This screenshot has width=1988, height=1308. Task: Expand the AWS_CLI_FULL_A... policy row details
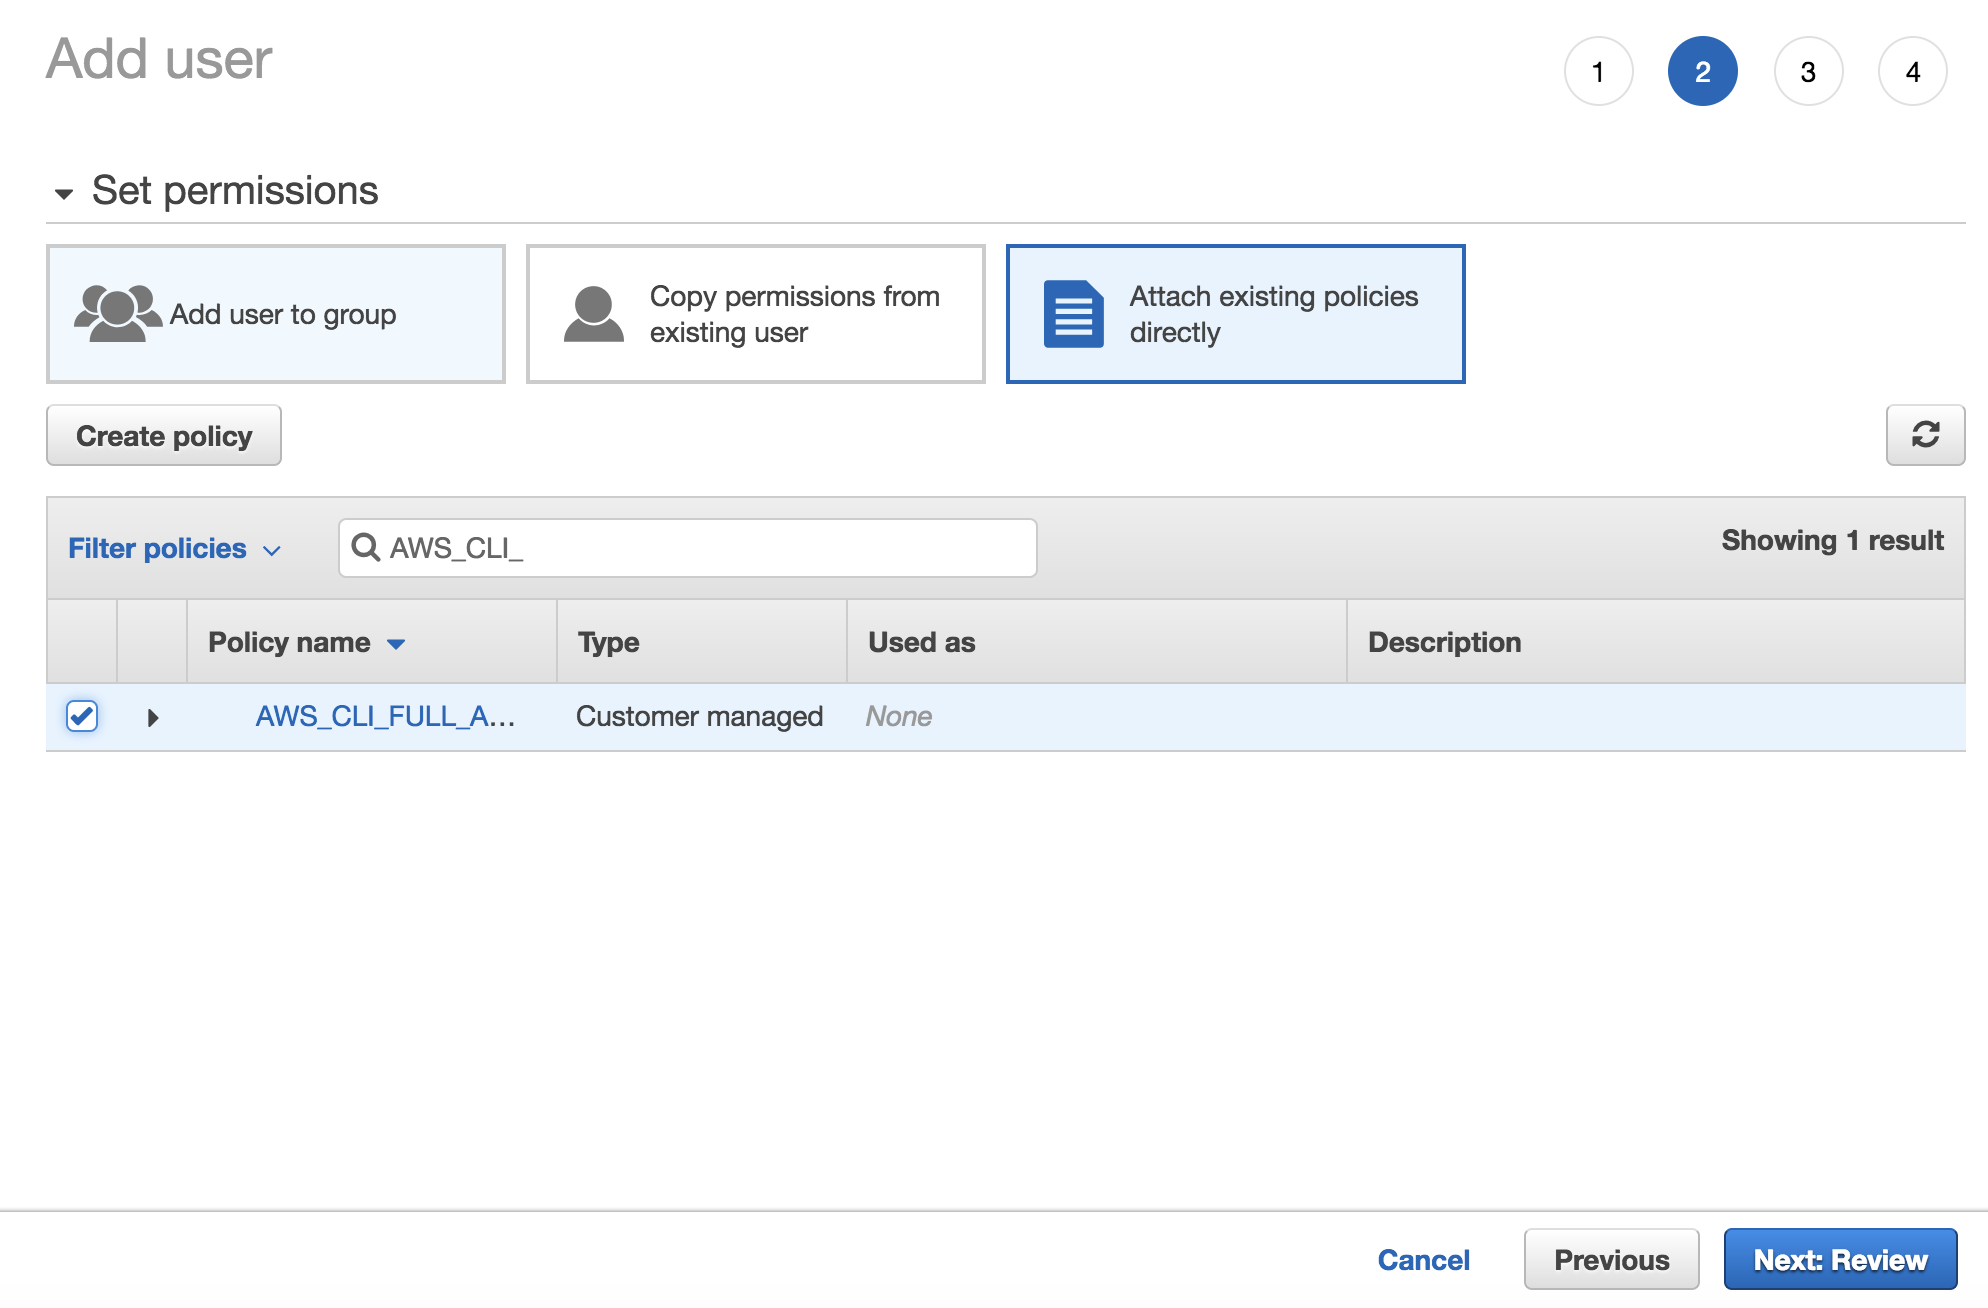coord(152,717)
